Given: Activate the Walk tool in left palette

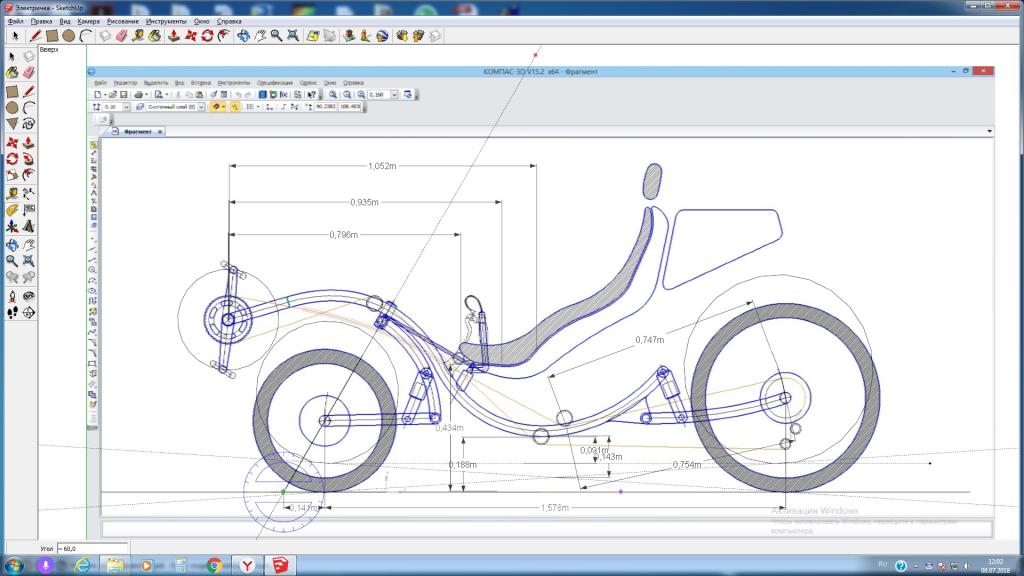Looking at the screenshot, I should click(x=12, y=312).
